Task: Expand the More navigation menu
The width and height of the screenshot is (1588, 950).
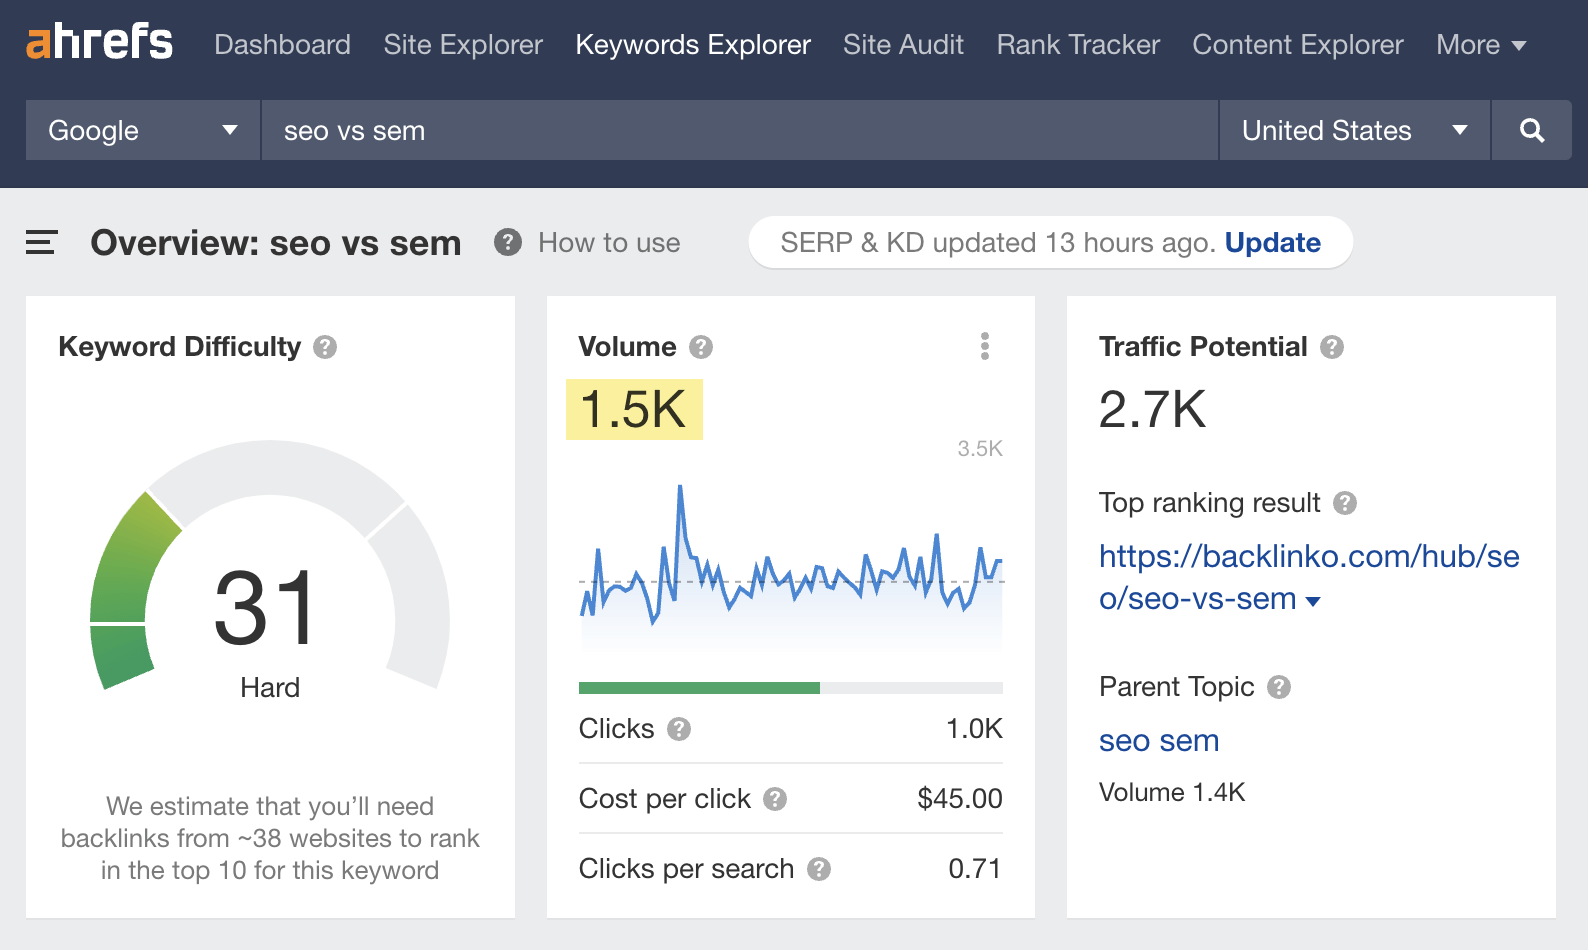Action: click(1480, 45)
